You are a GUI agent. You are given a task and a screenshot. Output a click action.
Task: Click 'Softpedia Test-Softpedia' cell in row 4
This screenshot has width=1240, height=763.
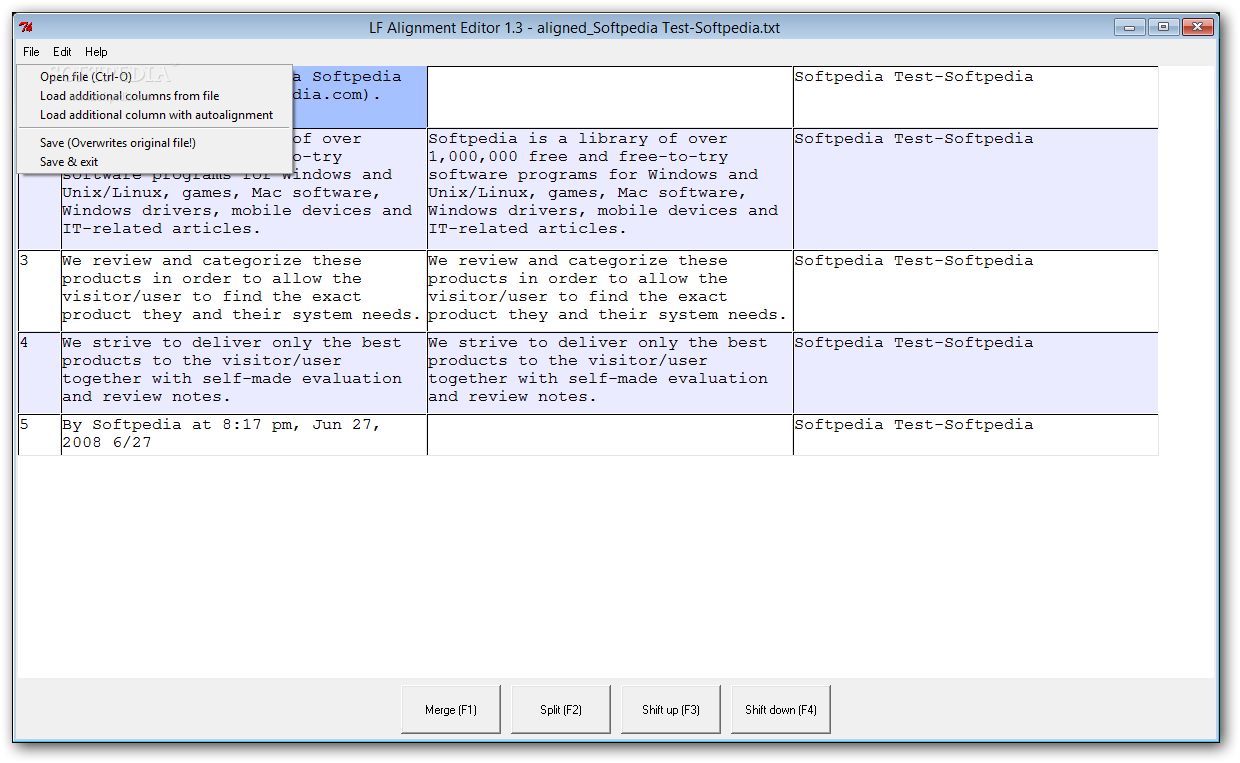coord(976,373)
